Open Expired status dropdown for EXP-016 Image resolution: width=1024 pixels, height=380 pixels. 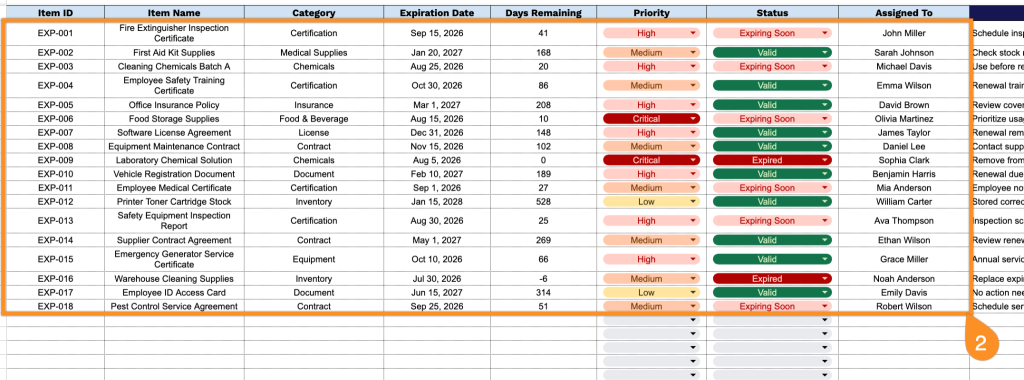[772, 279]
